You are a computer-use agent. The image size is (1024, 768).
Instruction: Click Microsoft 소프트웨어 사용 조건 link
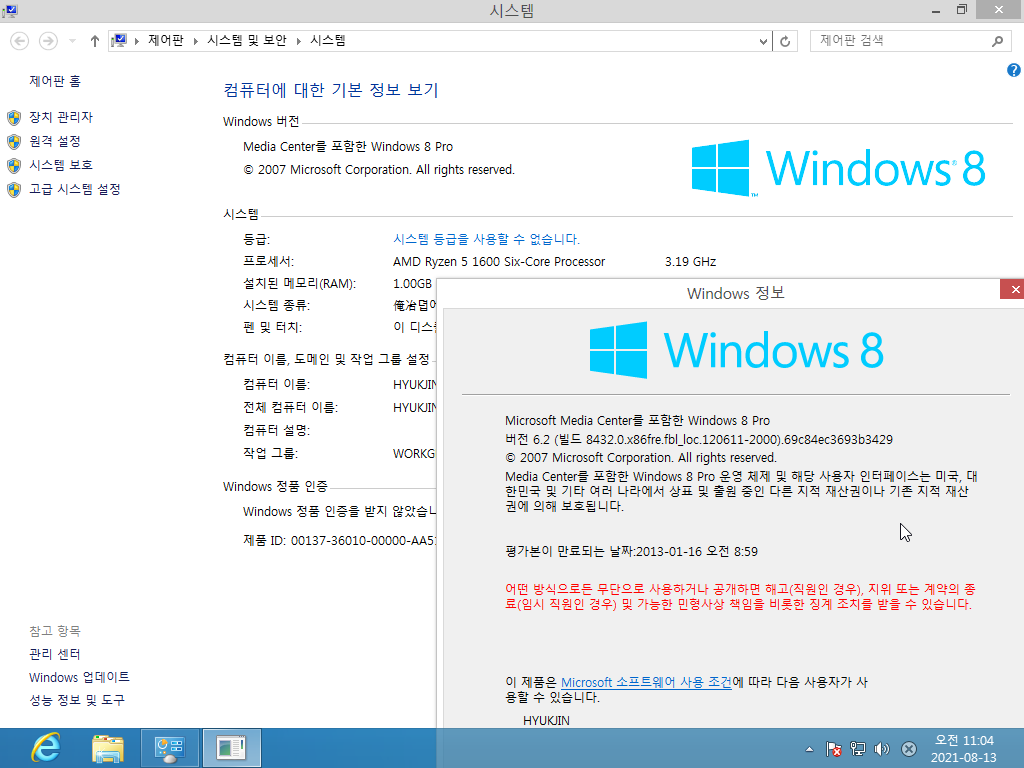point(646,682)
